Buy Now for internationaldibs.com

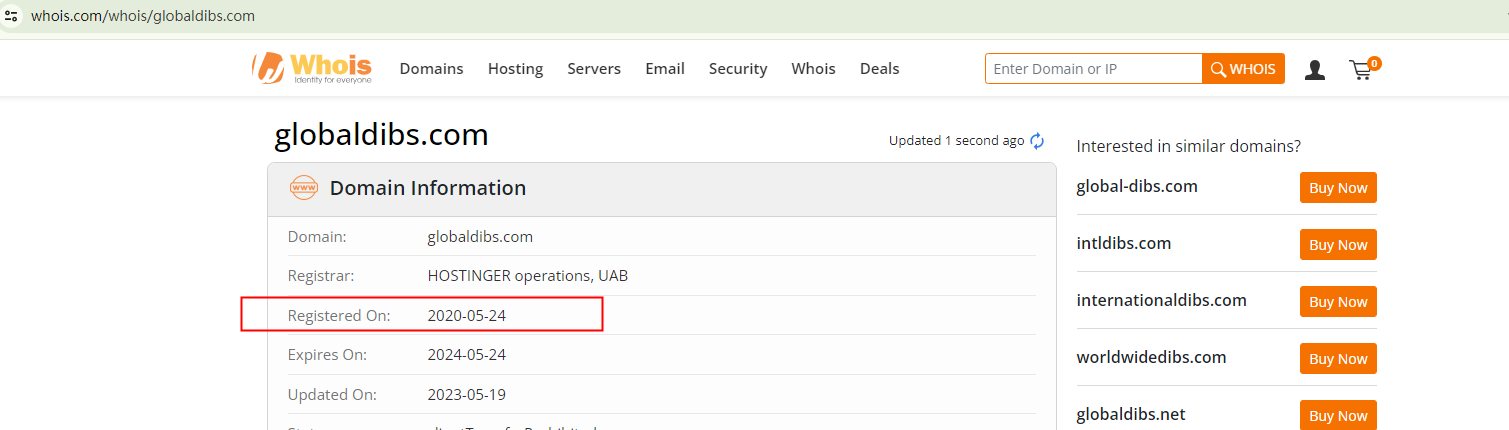pyautogui.click(x=1338, y=302)
